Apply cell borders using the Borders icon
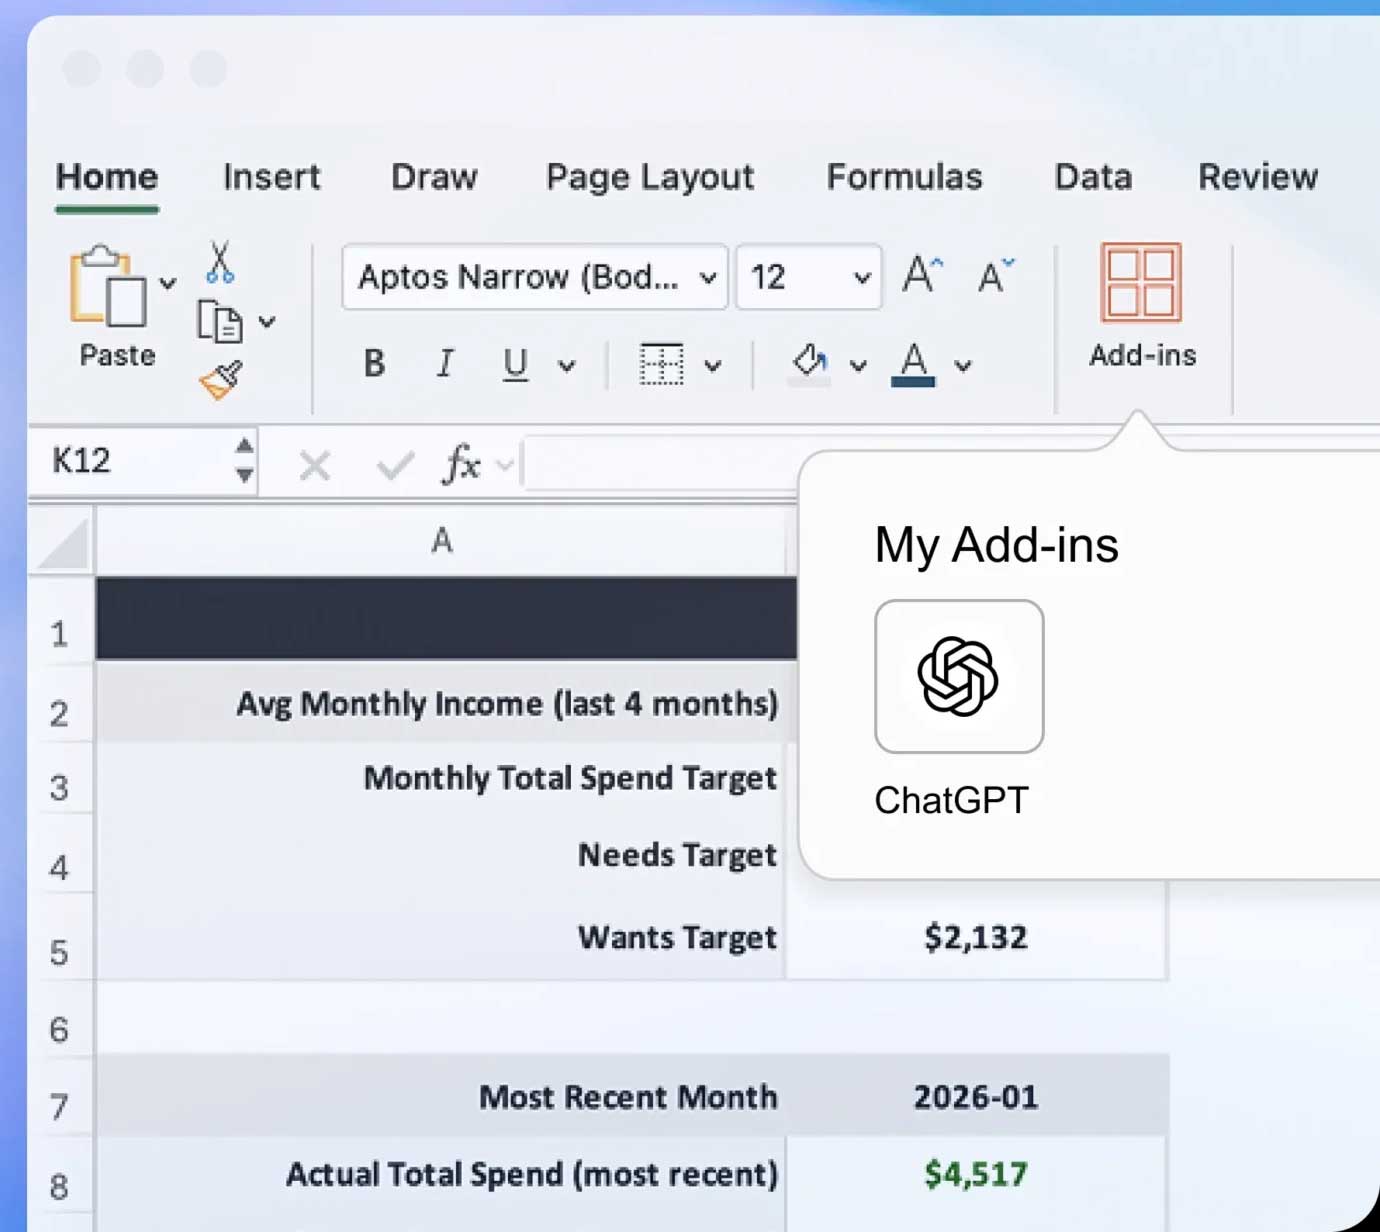The width and height of the screenshot is (1380, 1232). tap(661, 364)
